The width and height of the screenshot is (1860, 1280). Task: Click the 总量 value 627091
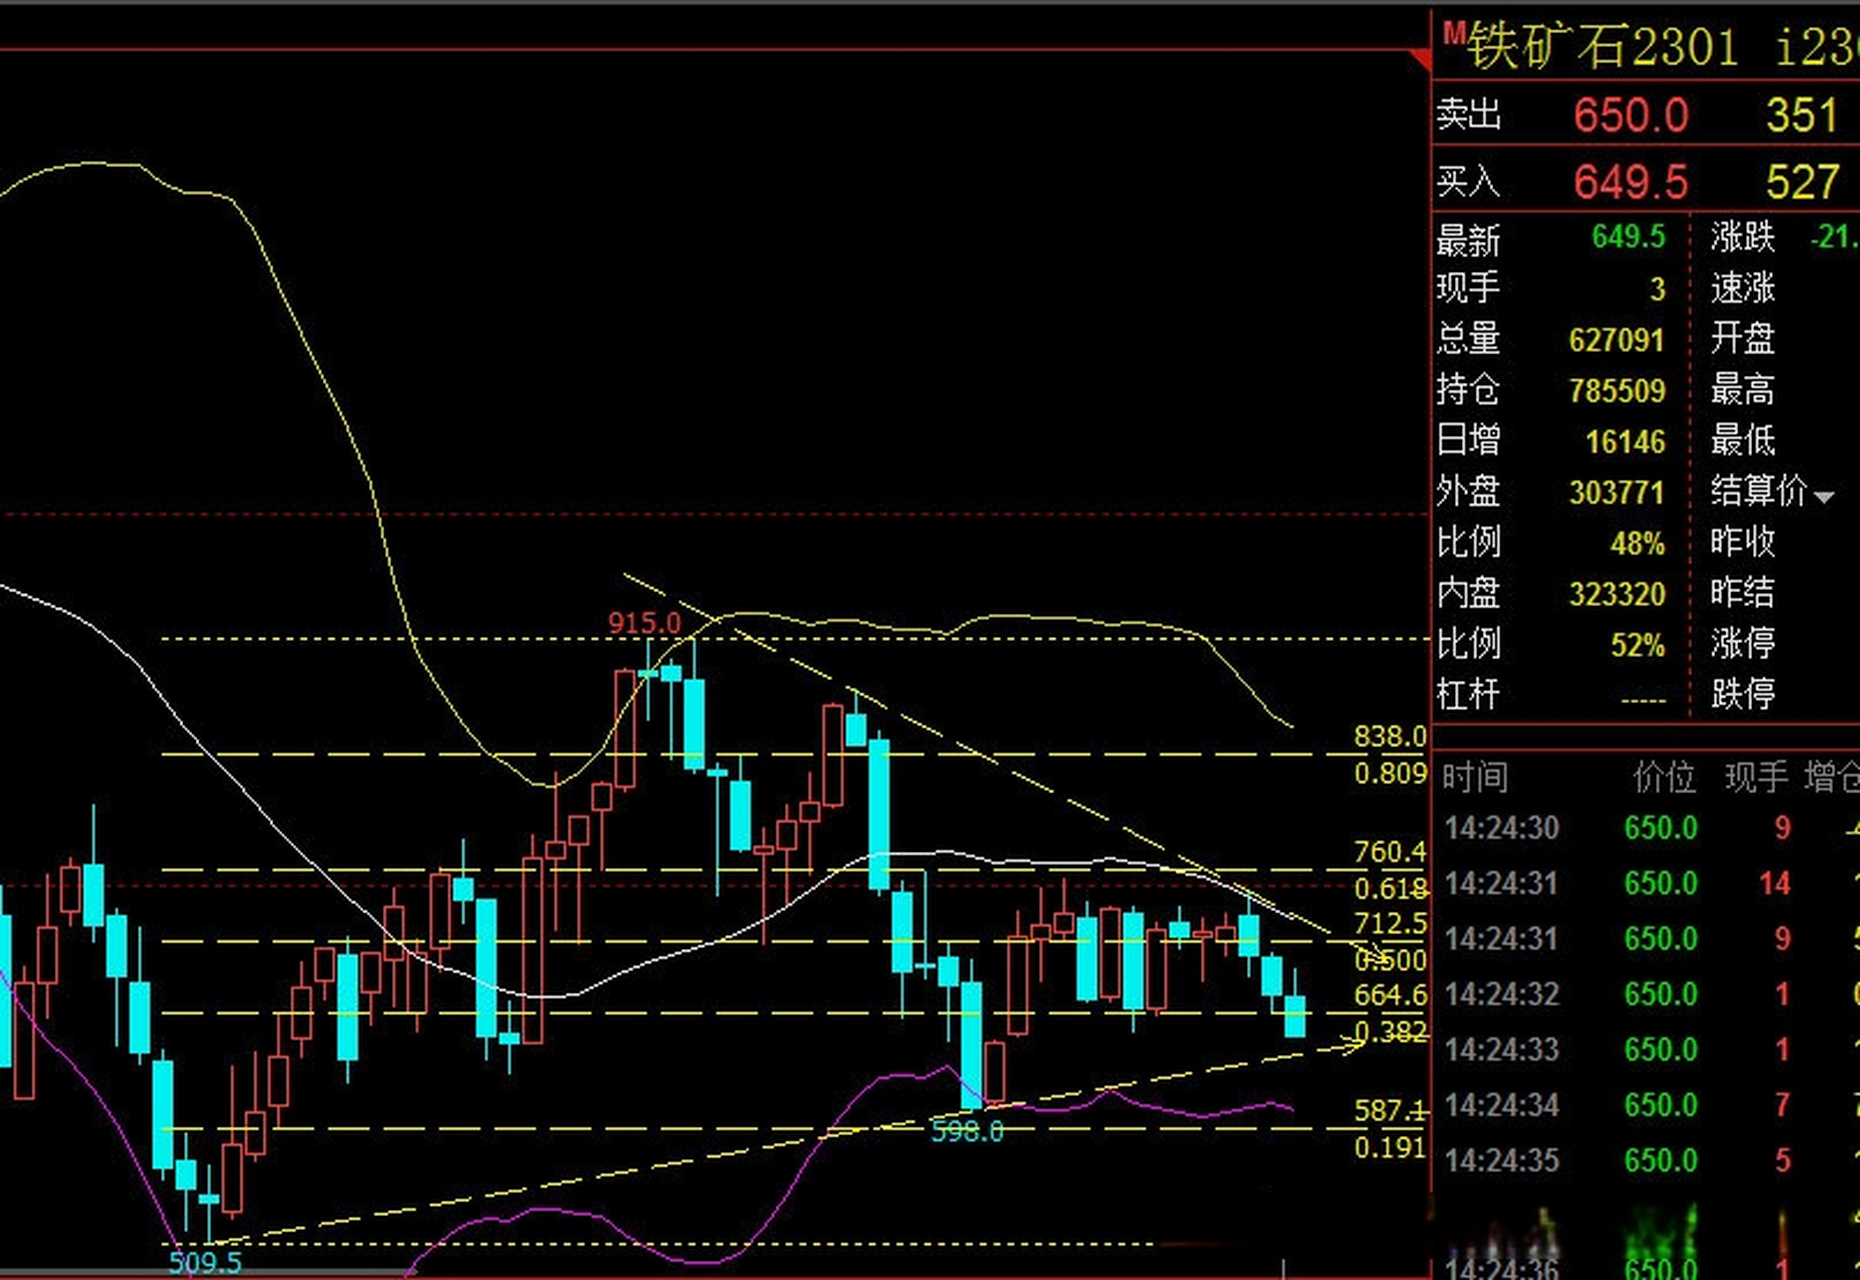pos(1617,340)
